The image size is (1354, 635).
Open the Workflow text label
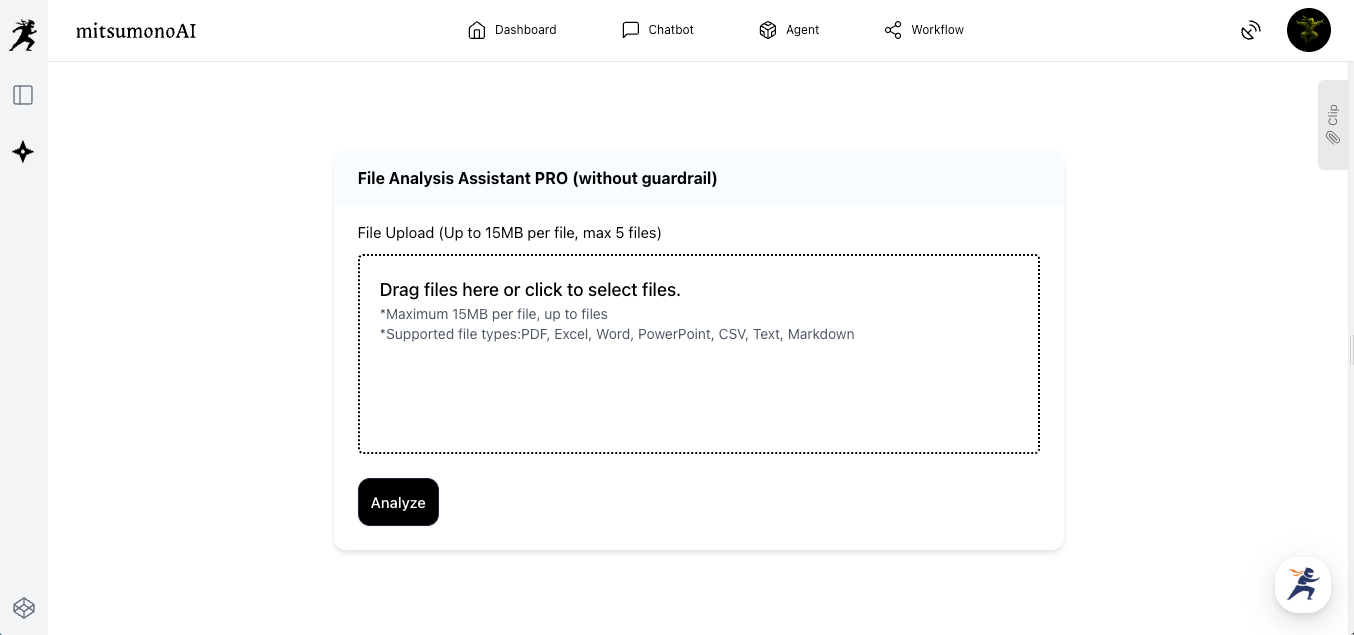coord(937,30)
